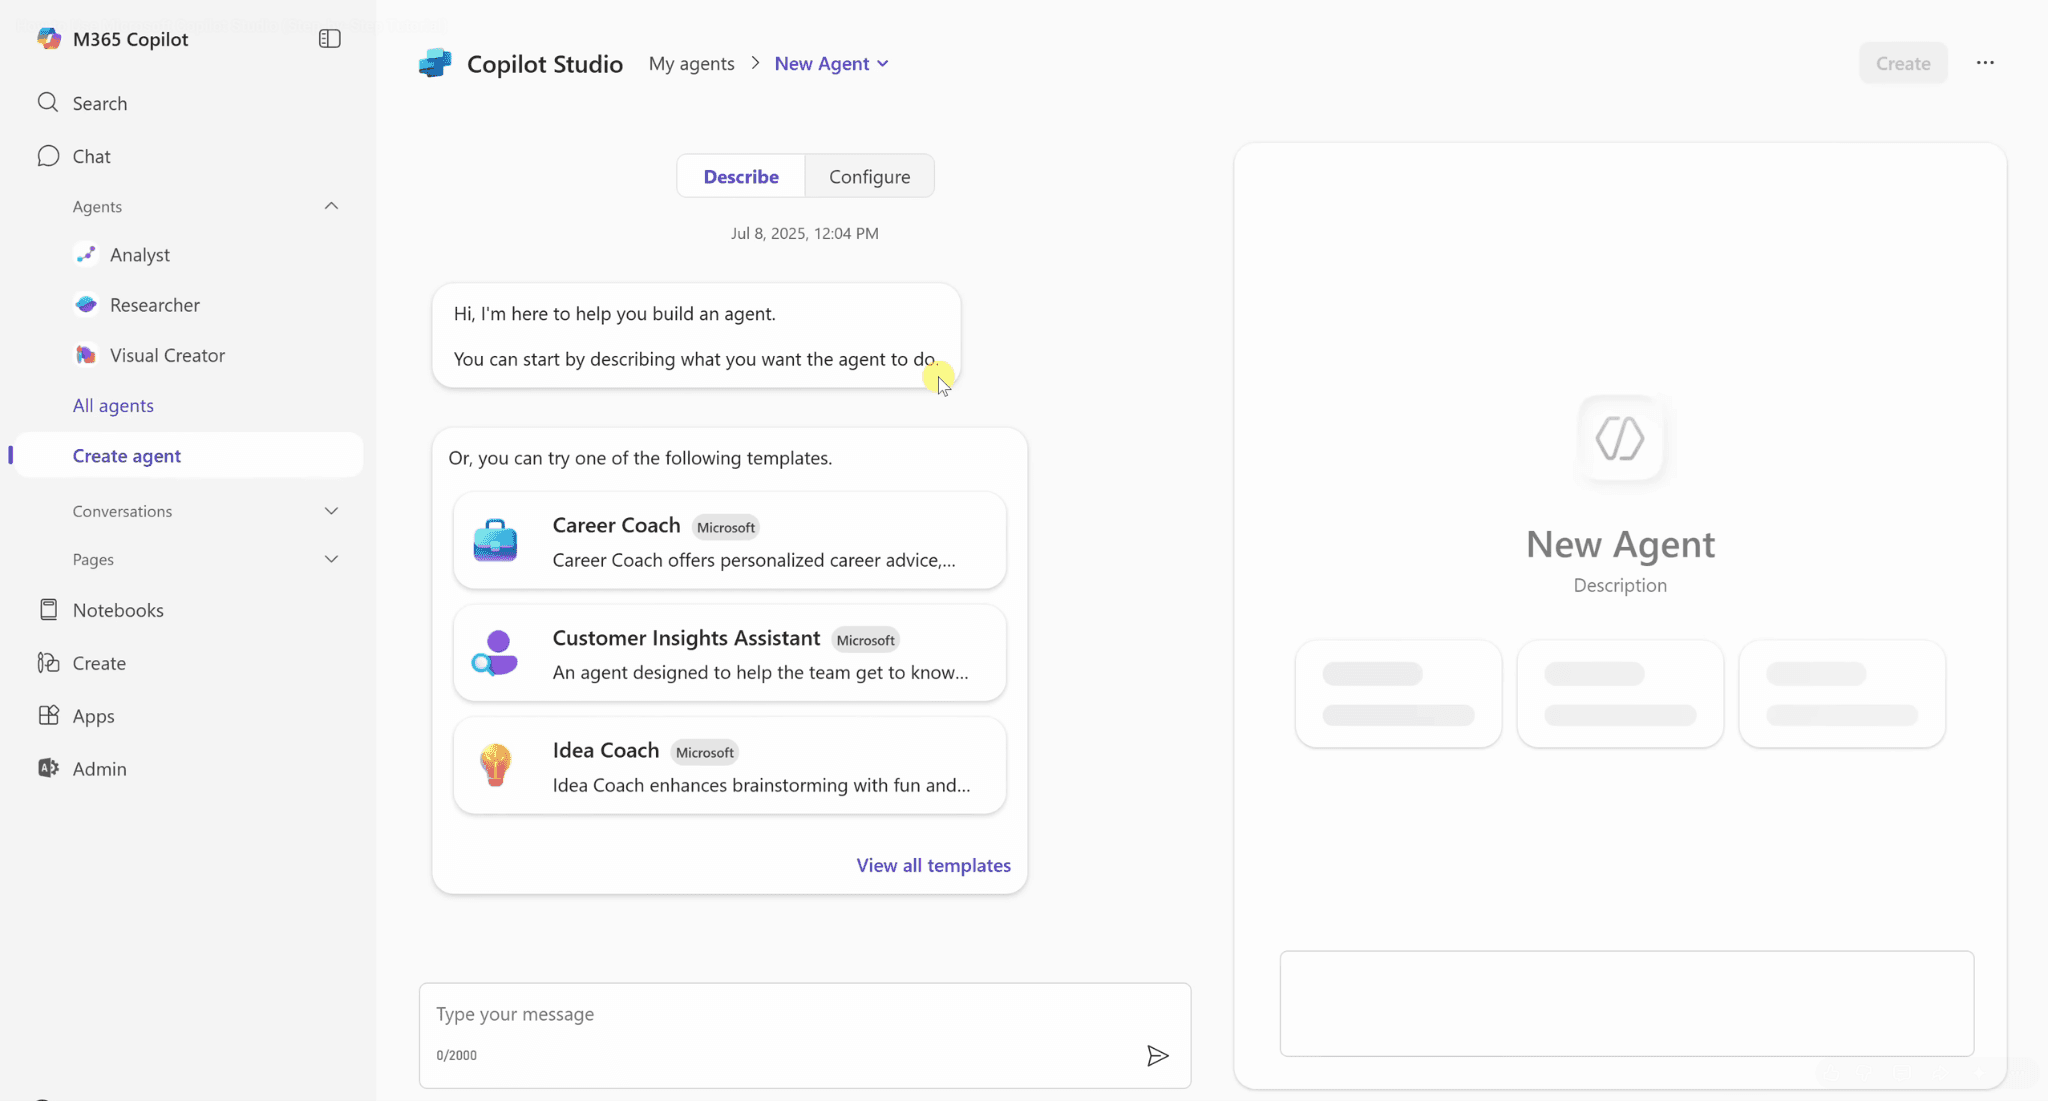Click the Customer Insights Assistant person icon

click(495, 653)
